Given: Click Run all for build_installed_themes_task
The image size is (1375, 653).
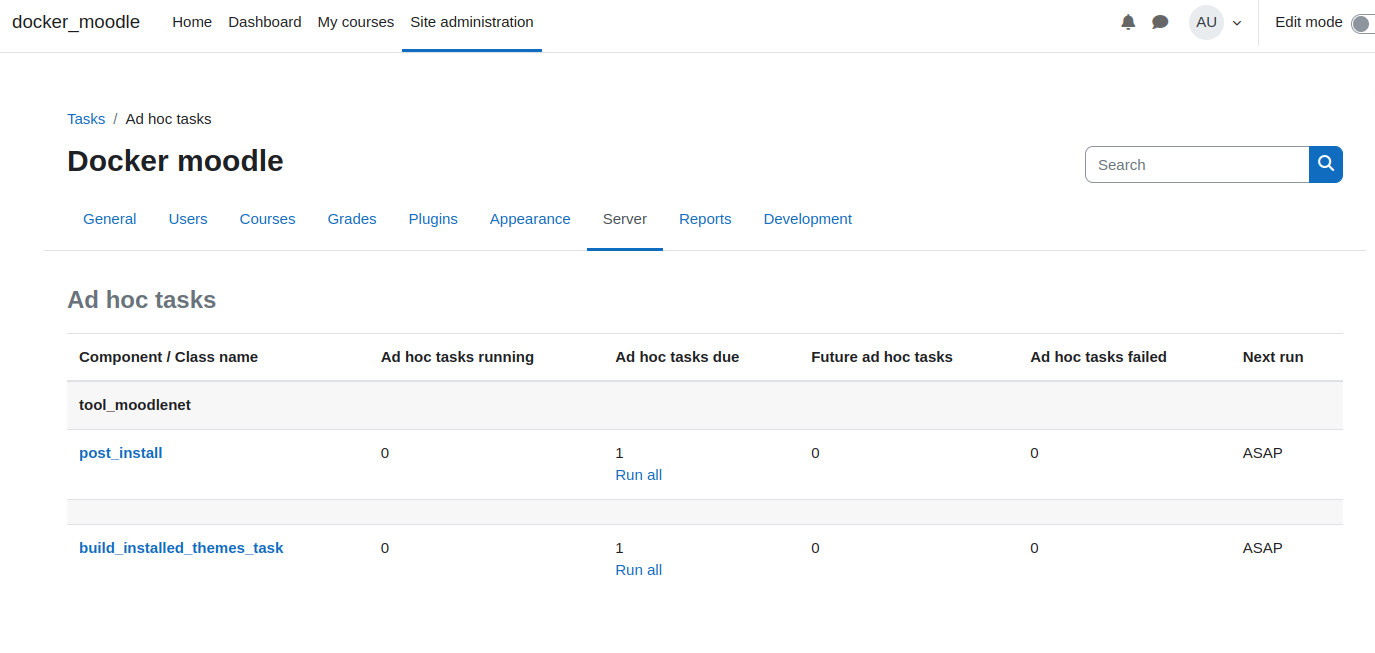Looking at the screenshot, I should point(639,570).
